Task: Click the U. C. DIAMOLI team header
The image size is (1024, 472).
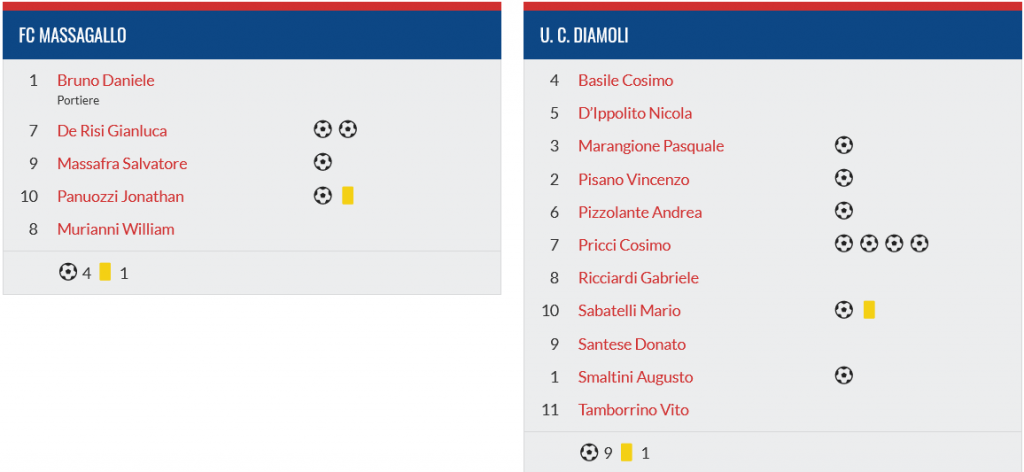Action: 773,35
